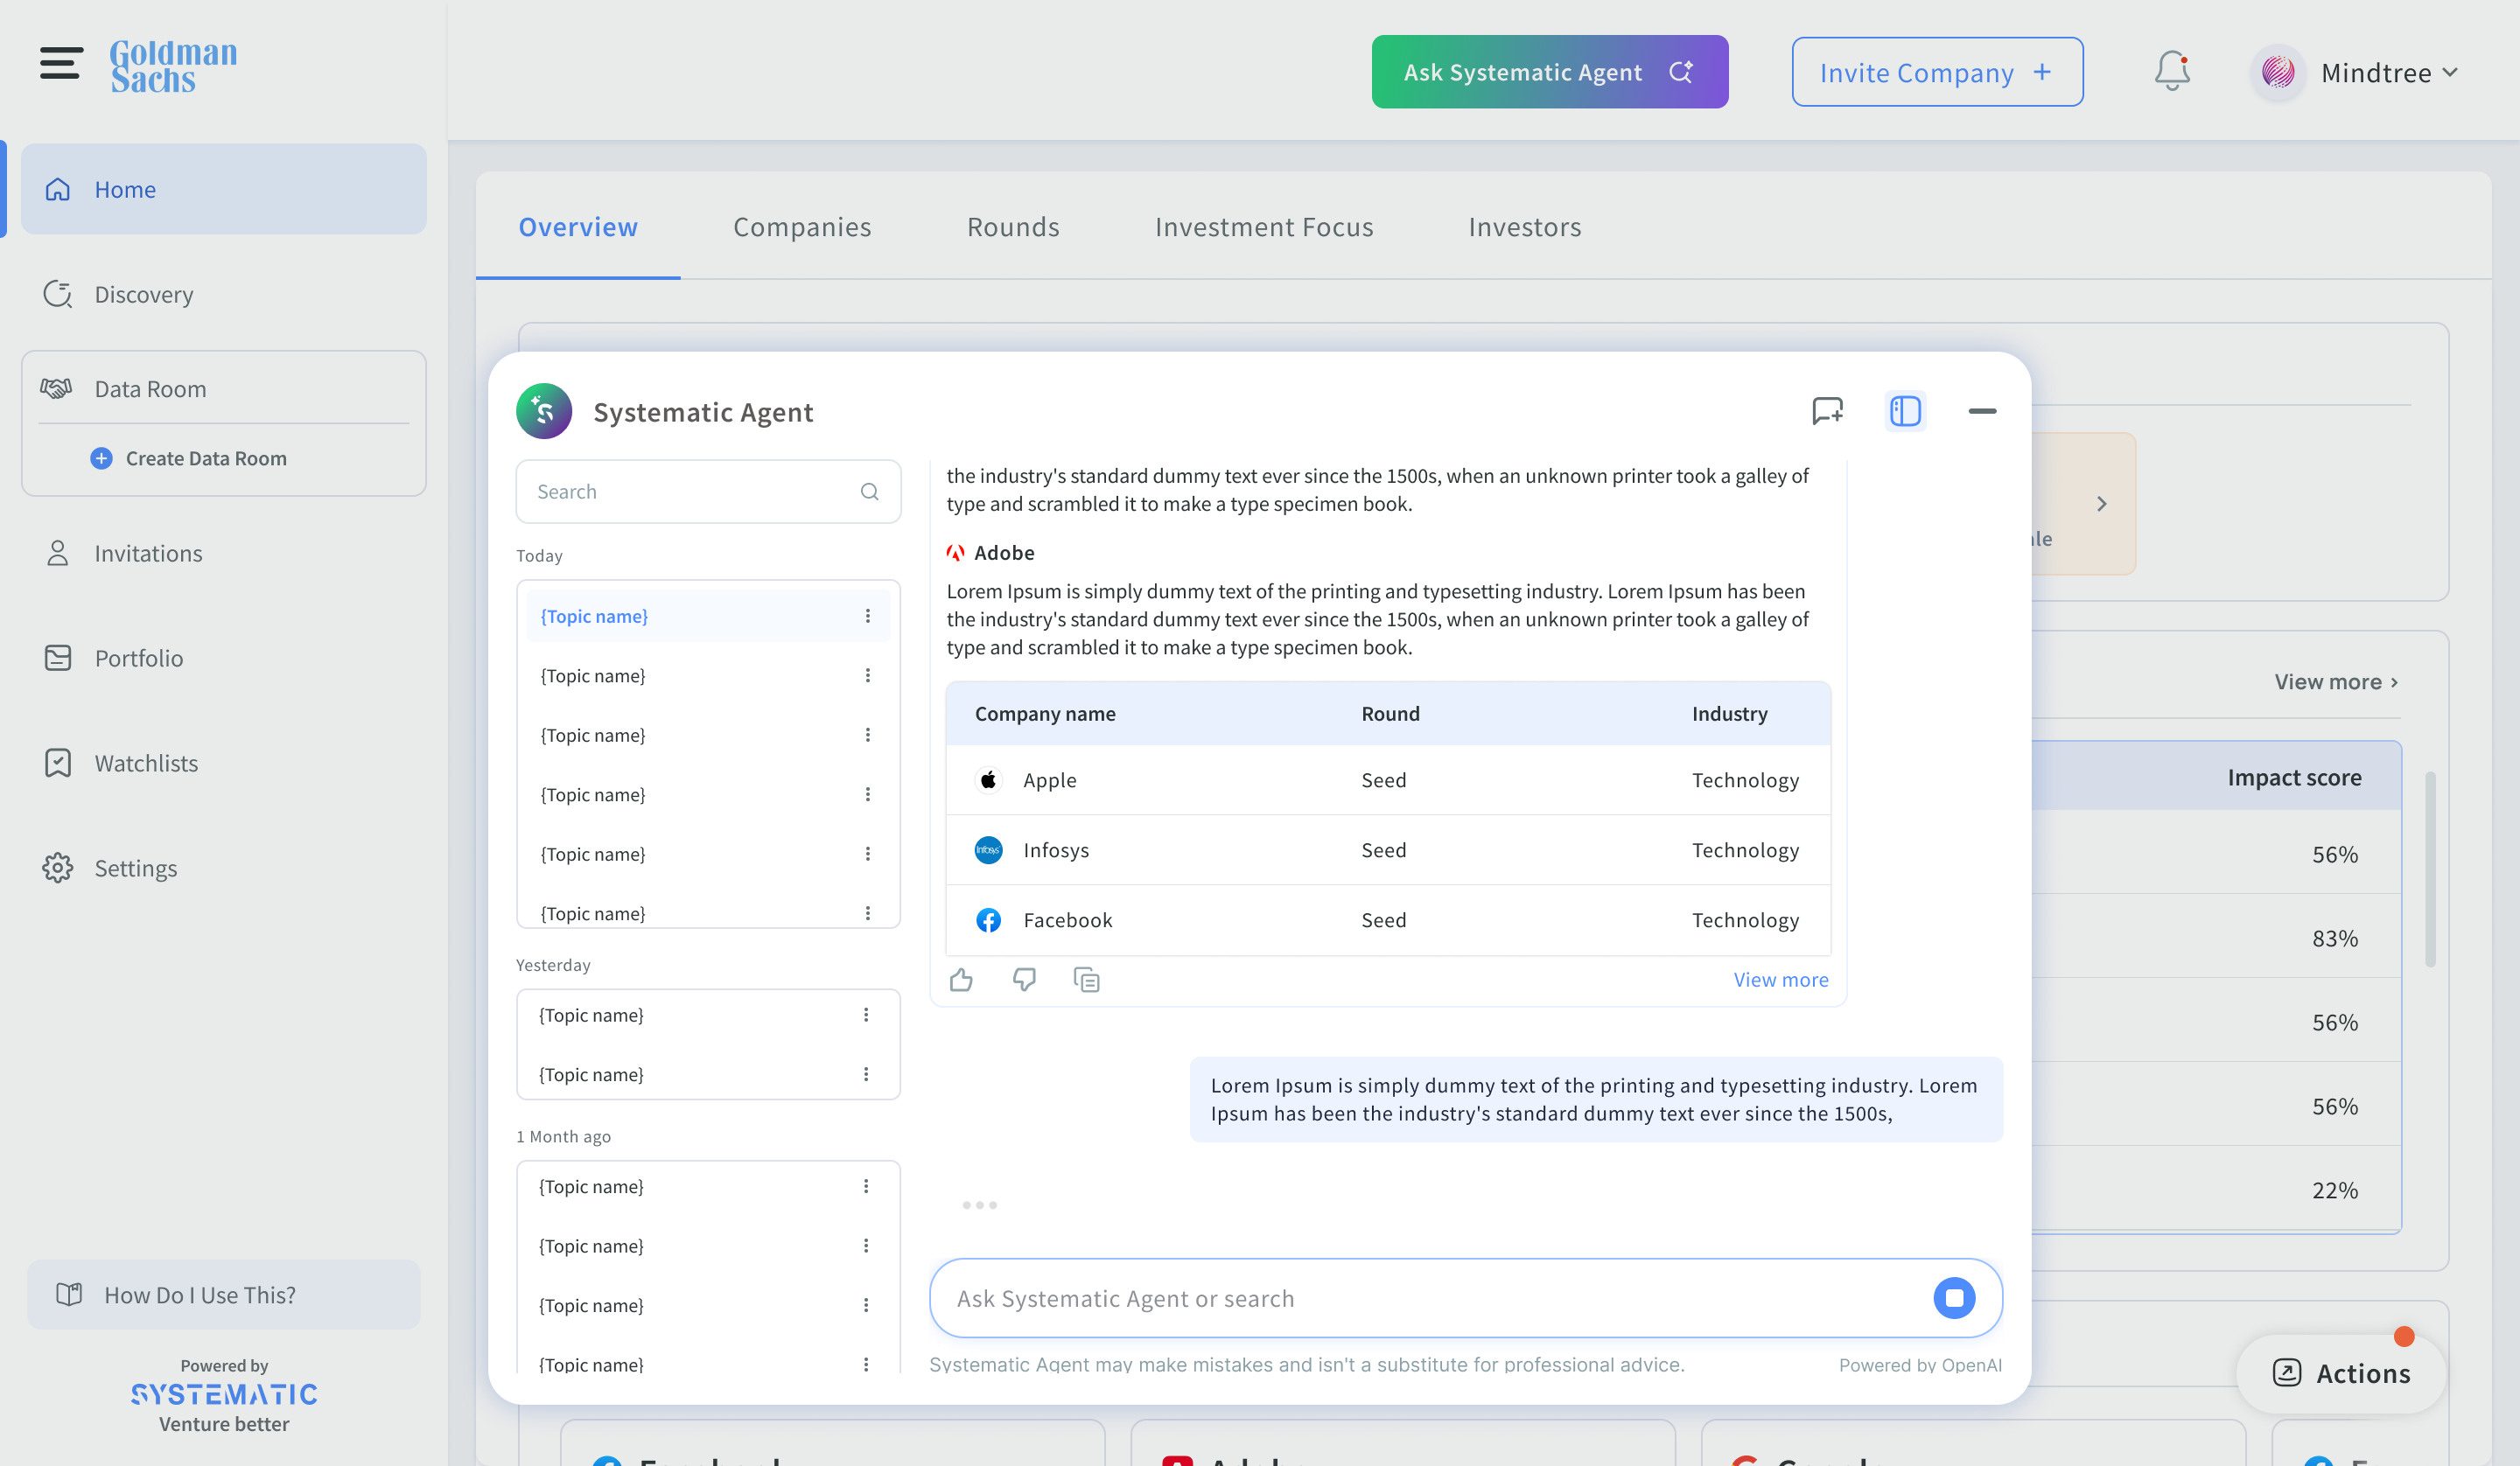This screenshot has height=1466, width=2520.
Task: Click the Ask Systematic Agent button
Action: 1549,72
